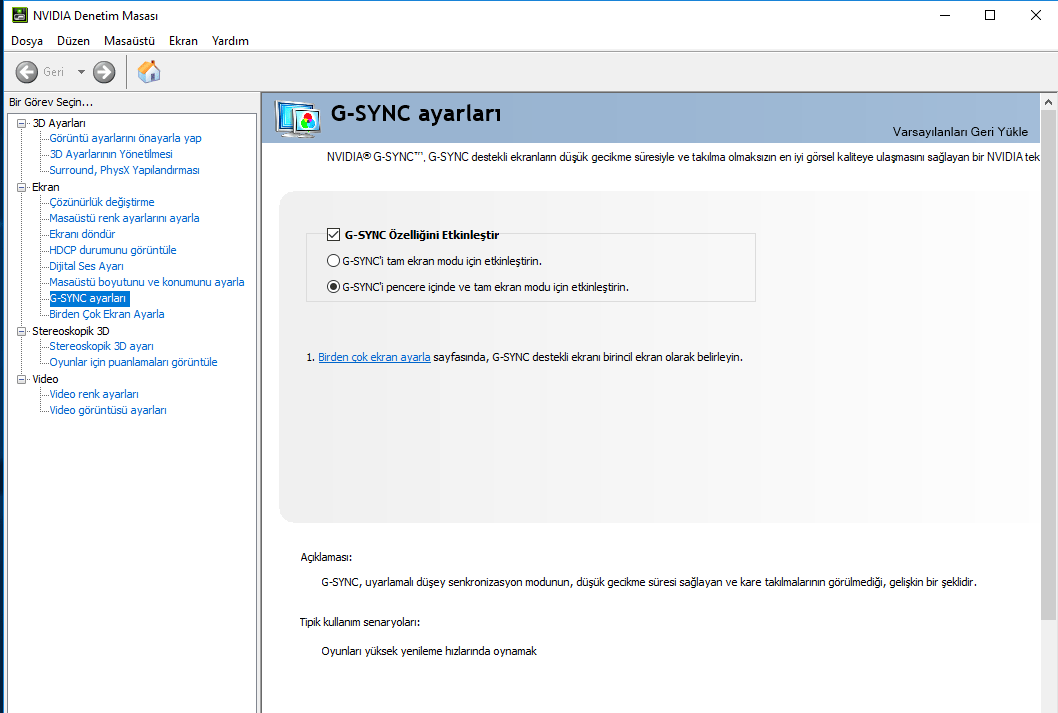Screen dimensions: 1058x713
Task: Open the Ekran menu
Action: point(184,41)
